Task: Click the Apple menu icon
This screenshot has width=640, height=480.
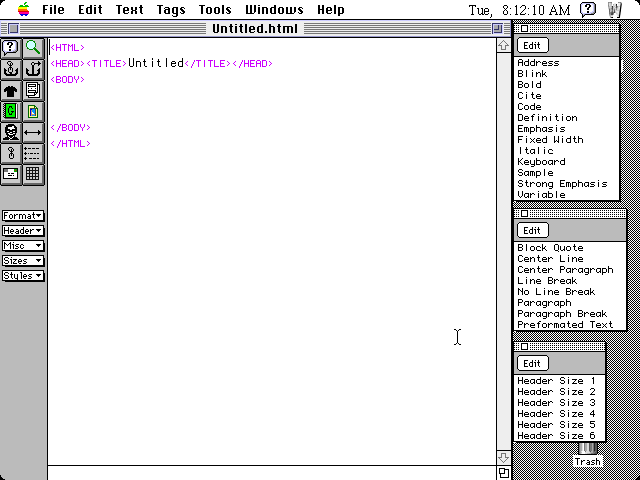Action: tap(22, 10)
